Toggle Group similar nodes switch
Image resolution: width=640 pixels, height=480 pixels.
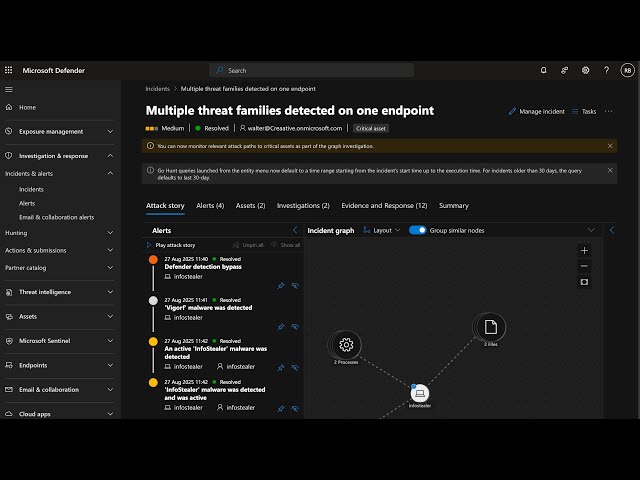point(417,230)
